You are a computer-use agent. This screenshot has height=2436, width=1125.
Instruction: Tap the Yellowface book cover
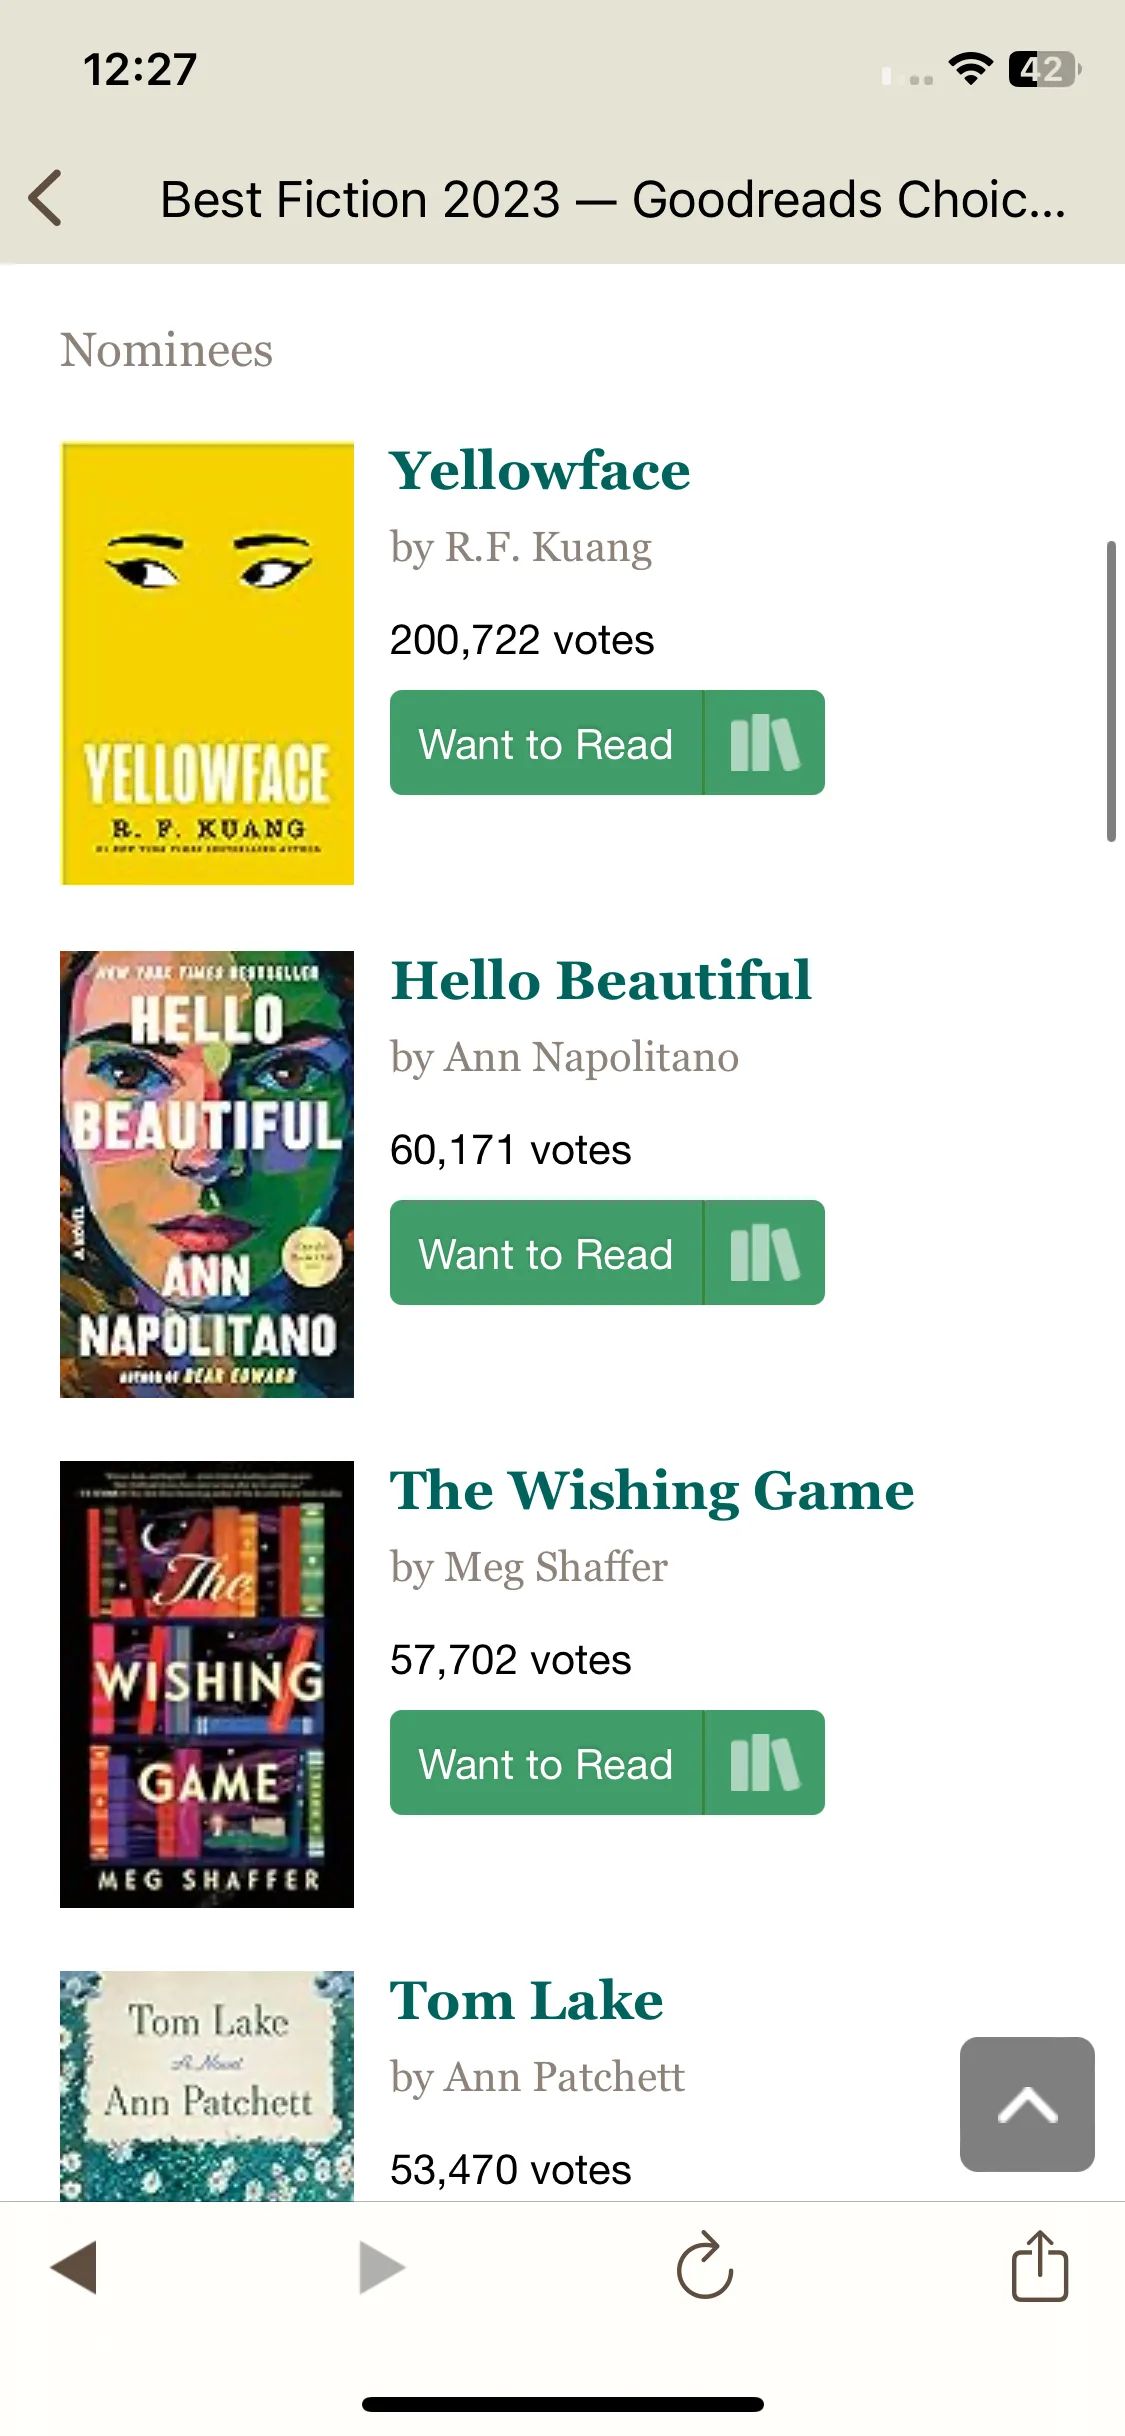point(207,663)
